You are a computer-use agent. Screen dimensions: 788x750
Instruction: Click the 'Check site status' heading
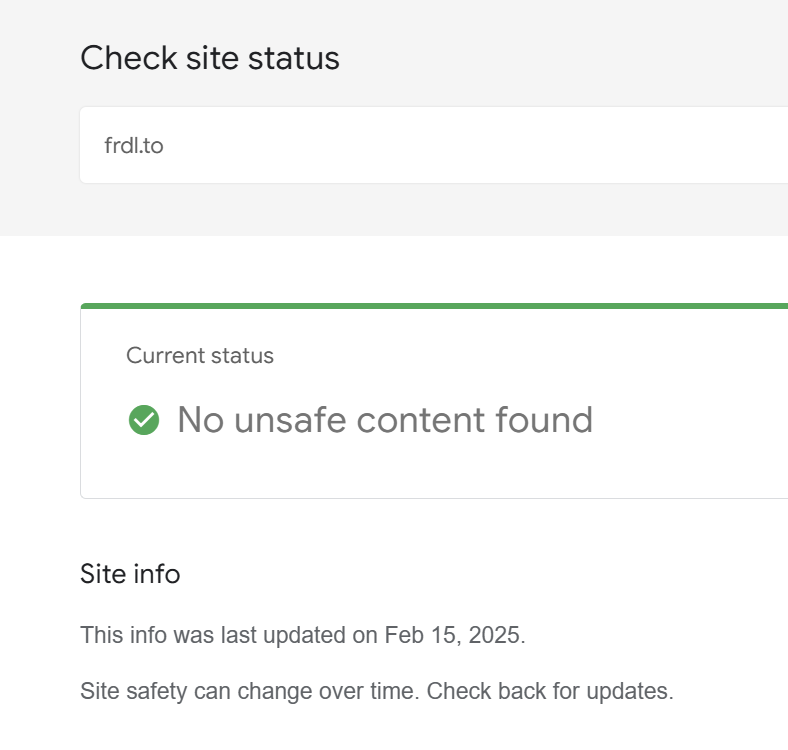click(210, 58)
